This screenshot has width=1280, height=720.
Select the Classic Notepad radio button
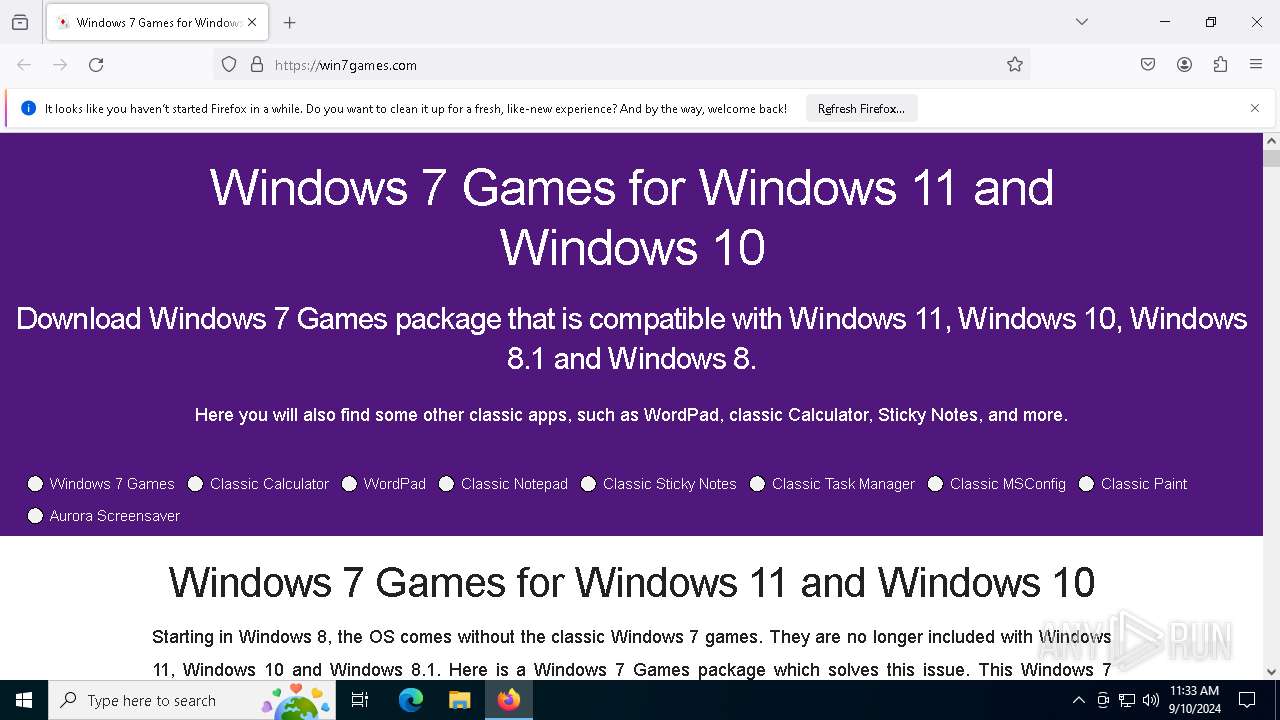446,484
